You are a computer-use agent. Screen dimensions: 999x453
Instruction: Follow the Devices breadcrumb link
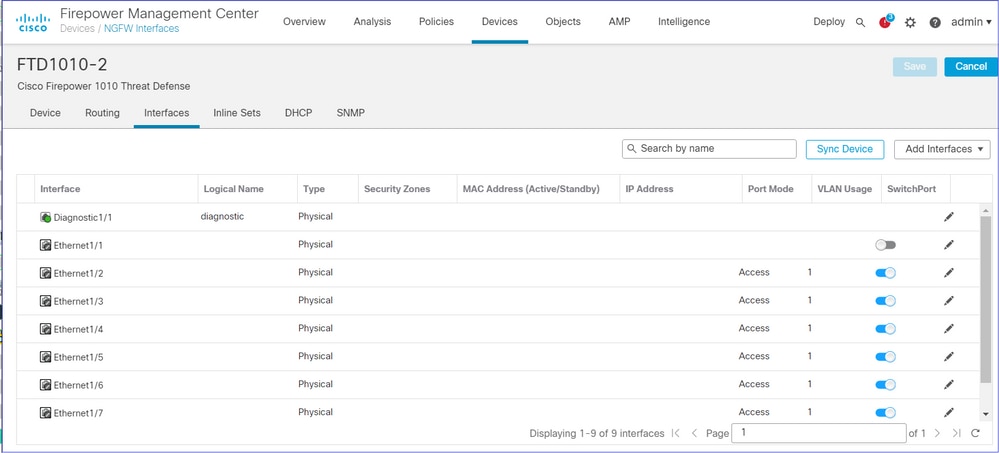tap(76, 29)
